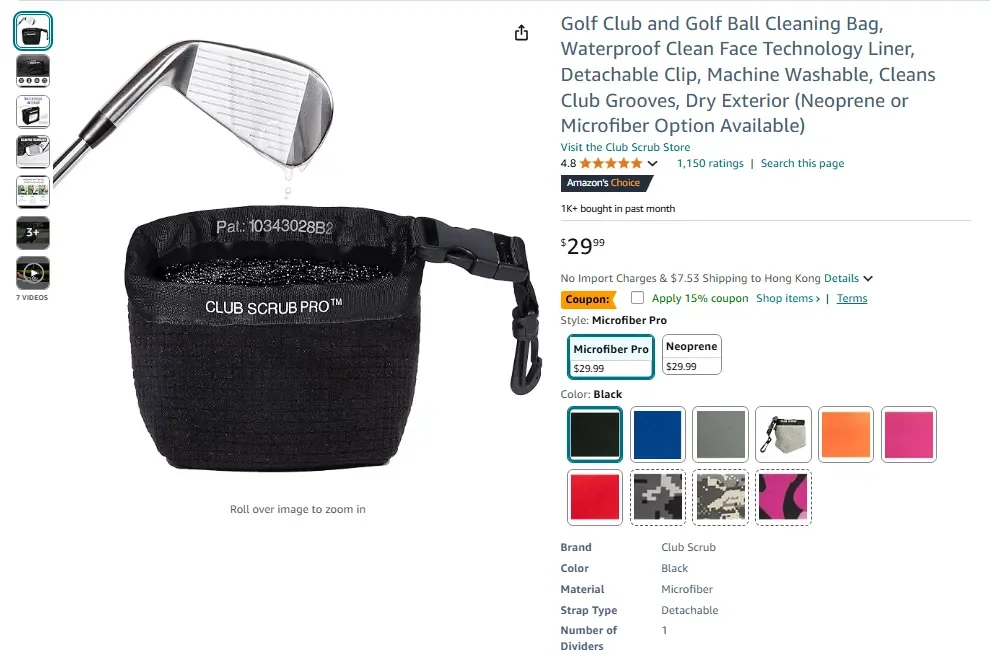Open the coupon Terms link
This screenshot has height=655, width=990.
click(852, 298)
